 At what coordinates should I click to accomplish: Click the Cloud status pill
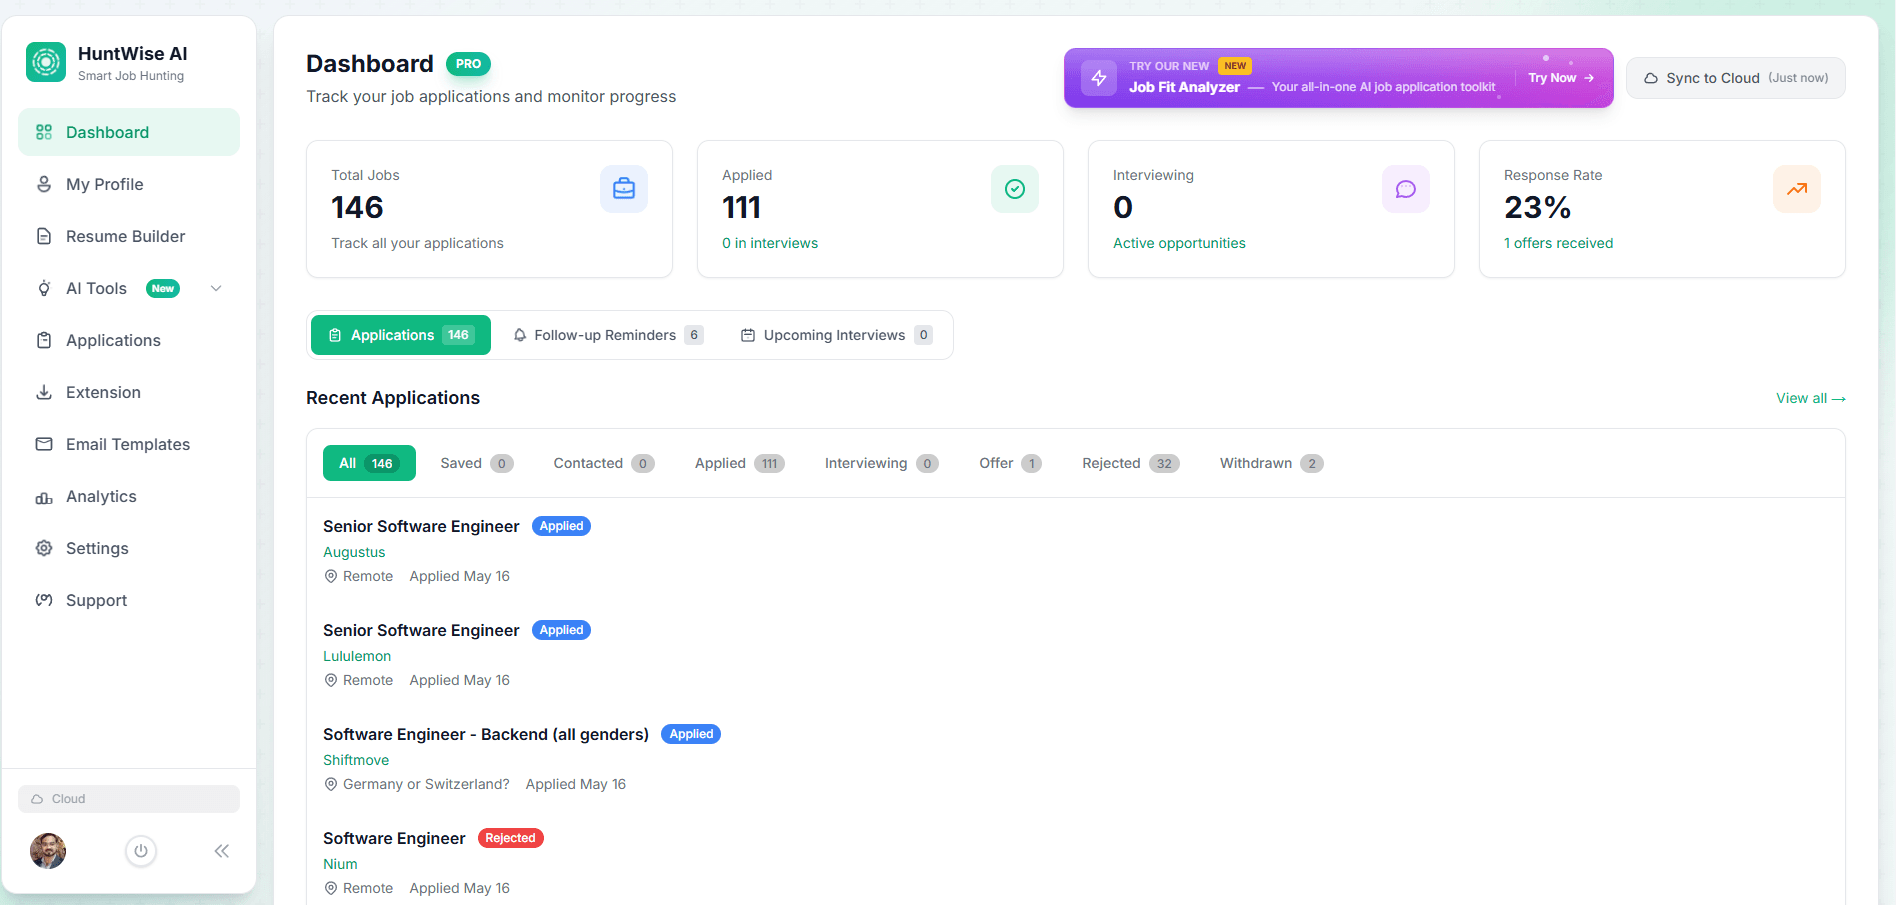(129, 799)
